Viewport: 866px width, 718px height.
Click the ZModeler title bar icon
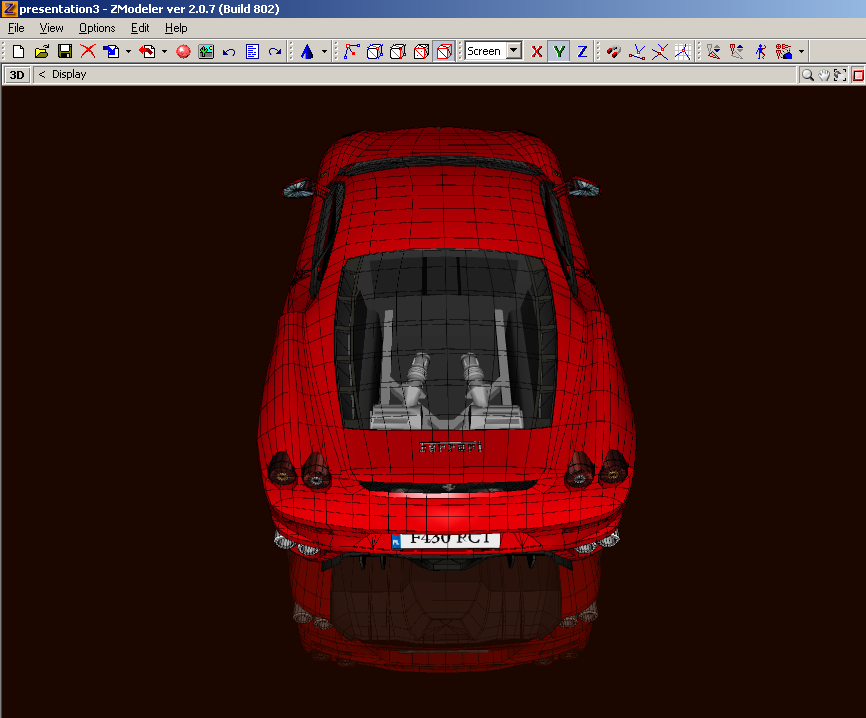tap(10, 9)
